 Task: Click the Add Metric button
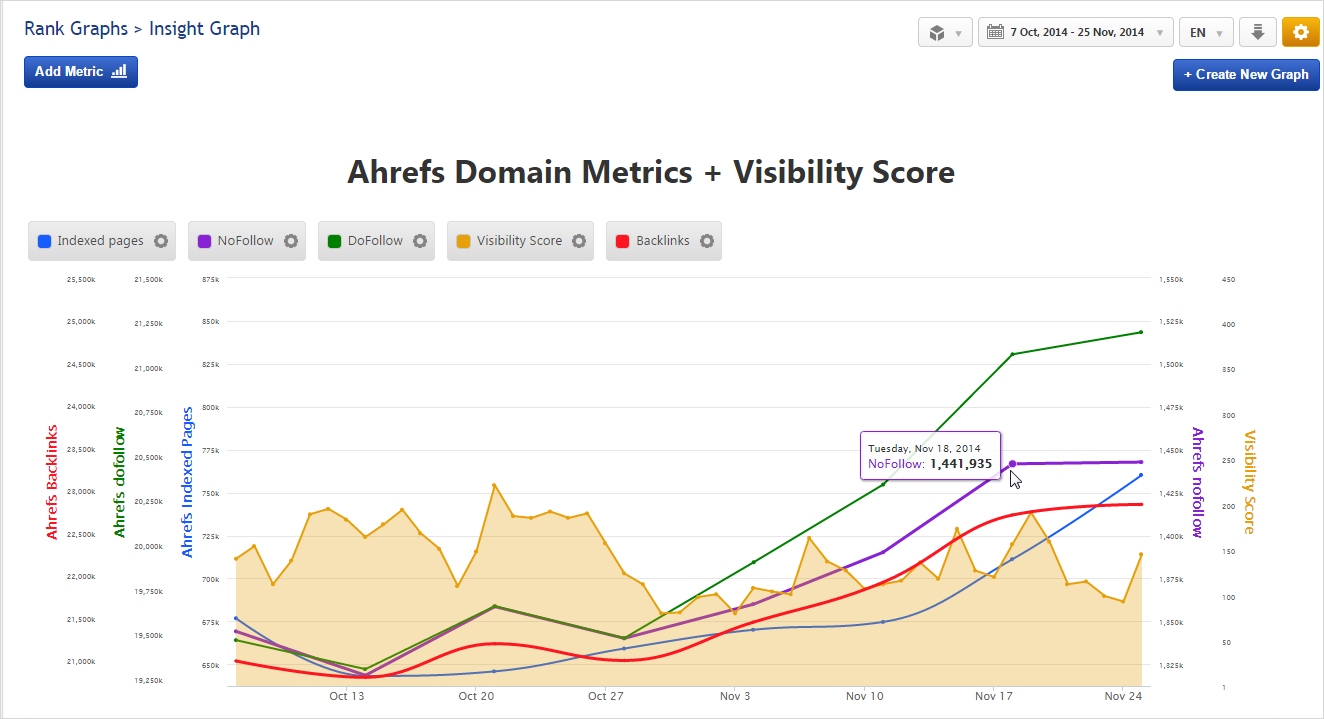[81, 72]
